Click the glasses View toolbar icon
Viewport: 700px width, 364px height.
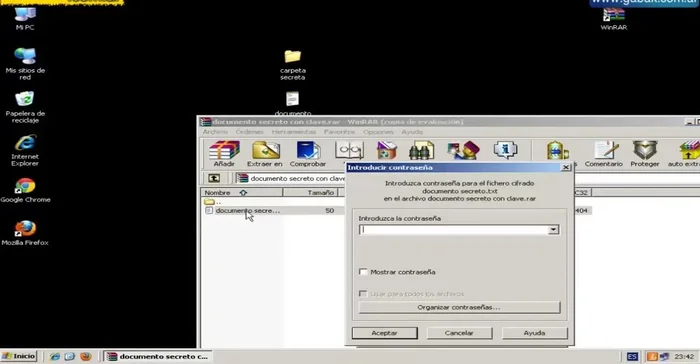click(350, 151)
